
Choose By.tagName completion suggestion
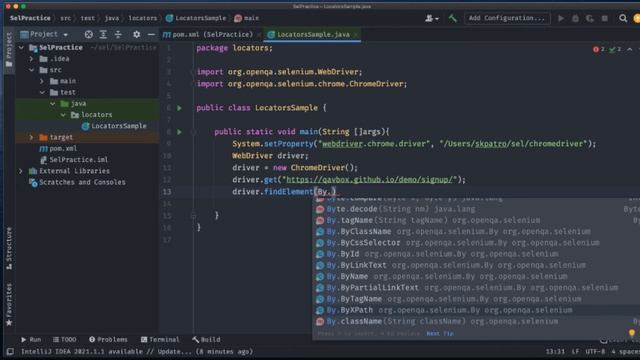coord(476,220)
